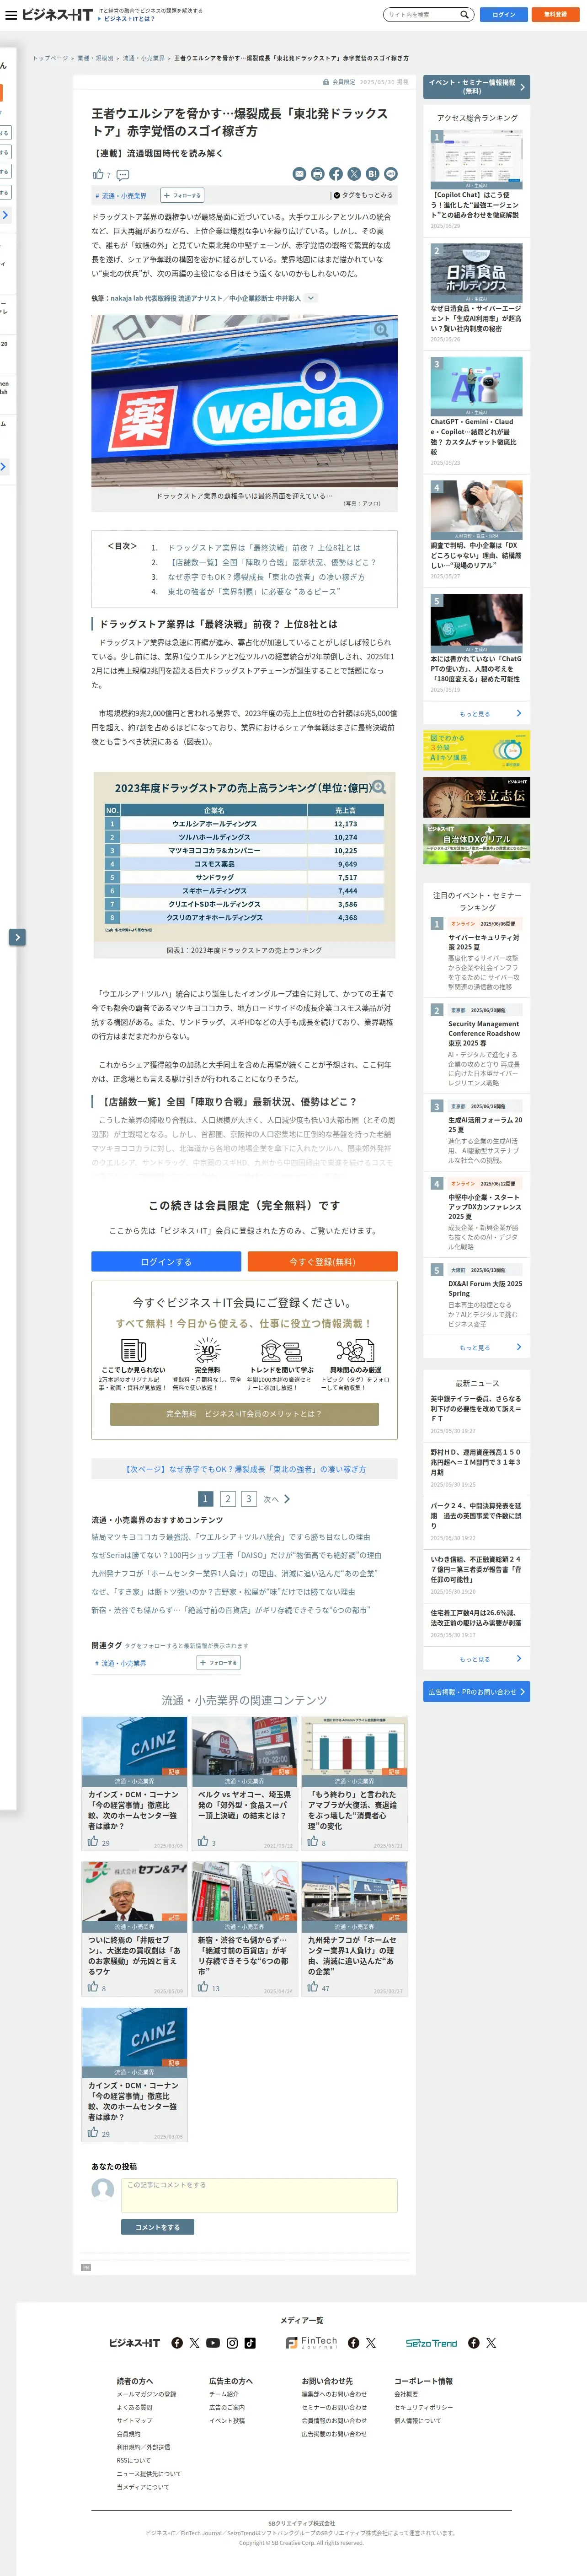Click the comment textarea
587x2576 pixels.
pyautogui.click(x=260, y=2196)
